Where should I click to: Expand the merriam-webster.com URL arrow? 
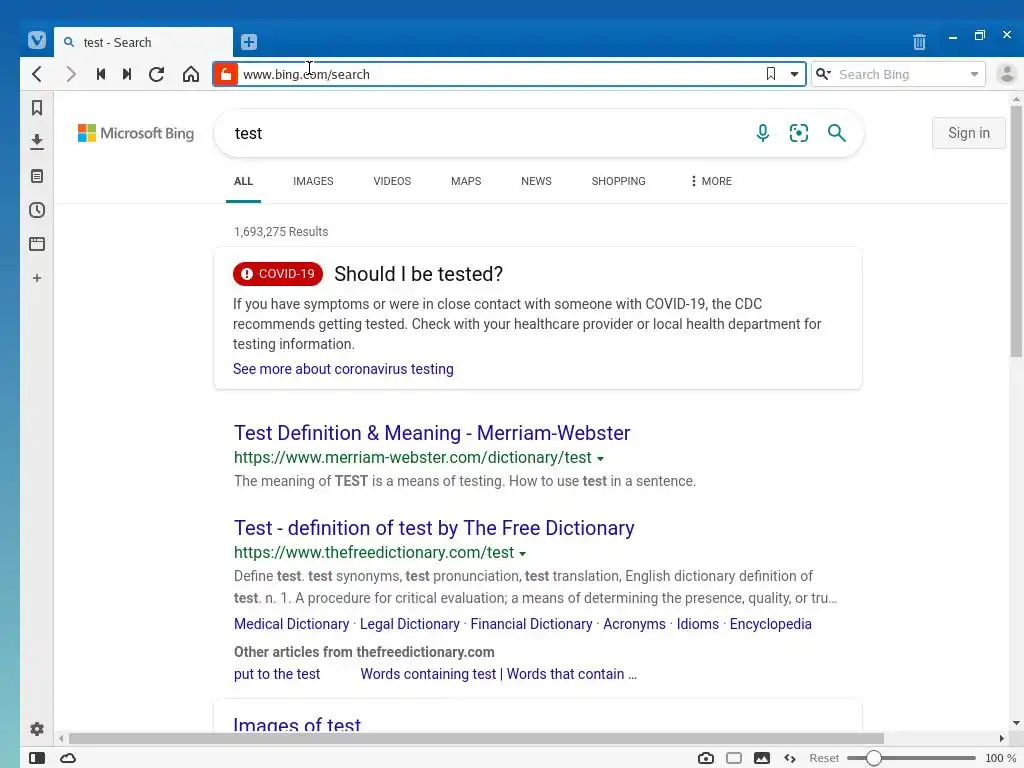(600, 458)
